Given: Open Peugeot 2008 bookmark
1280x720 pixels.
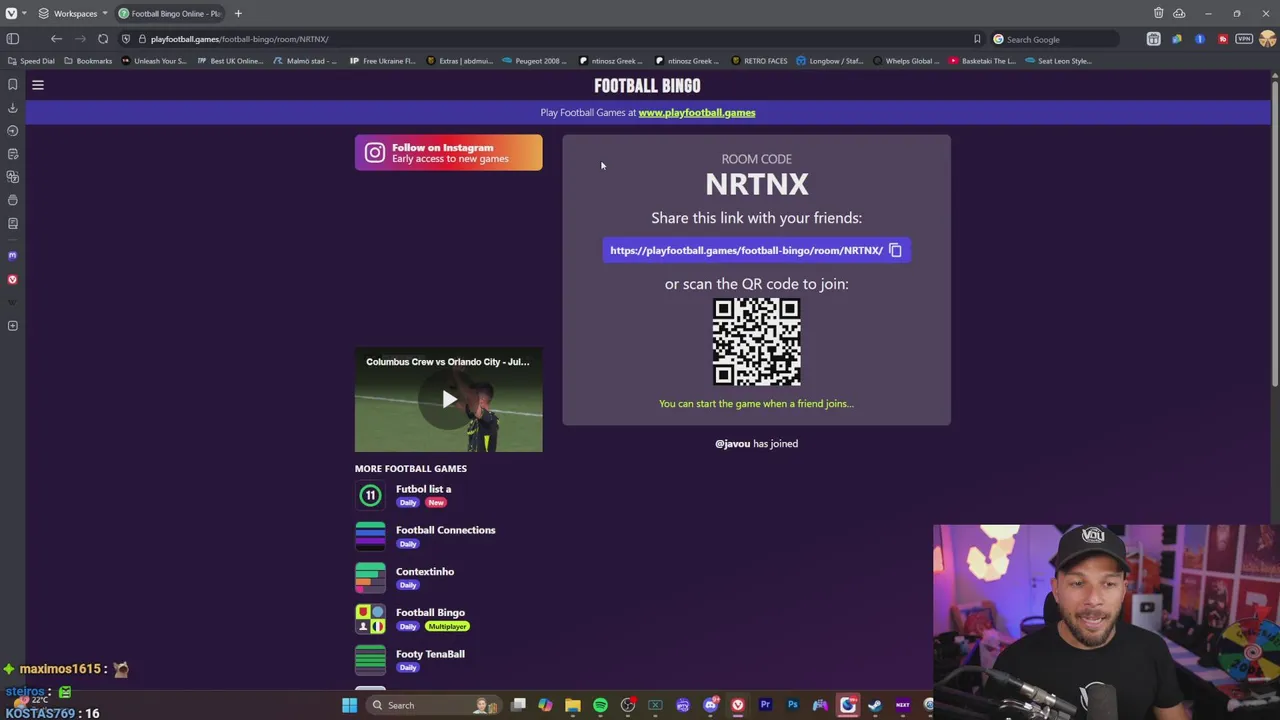Looking at the screenshot, I should pyautogui.click(x=535, y=61).
